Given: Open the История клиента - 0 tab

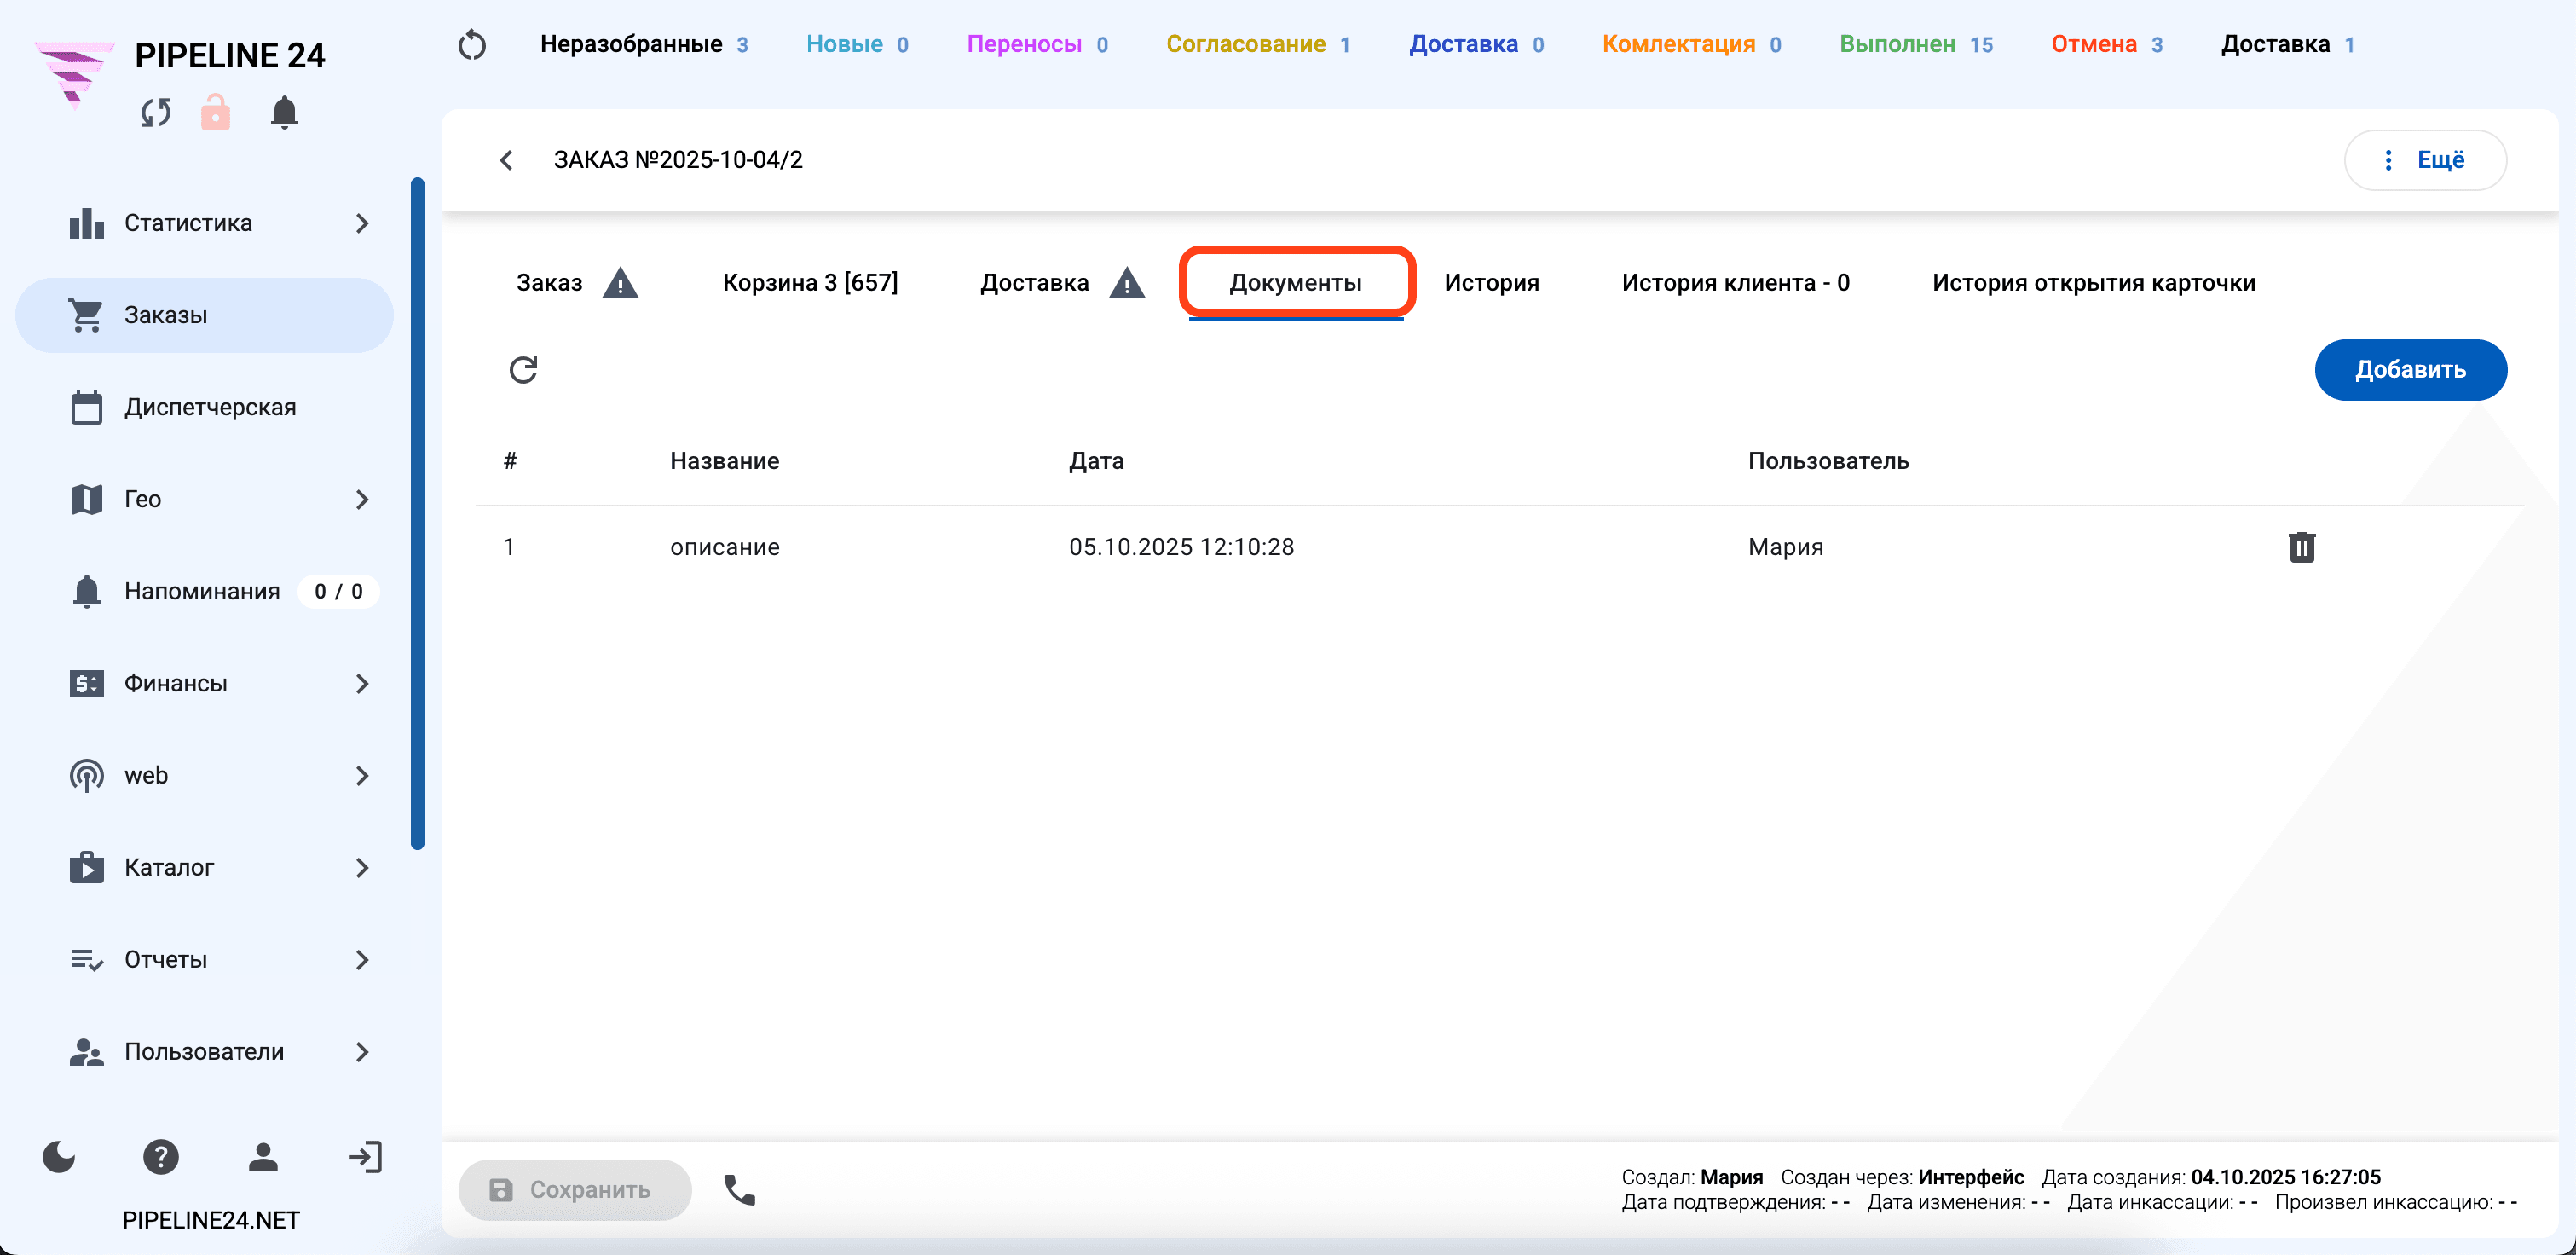Looking at the screenshot, I should tap(1735, 283).
